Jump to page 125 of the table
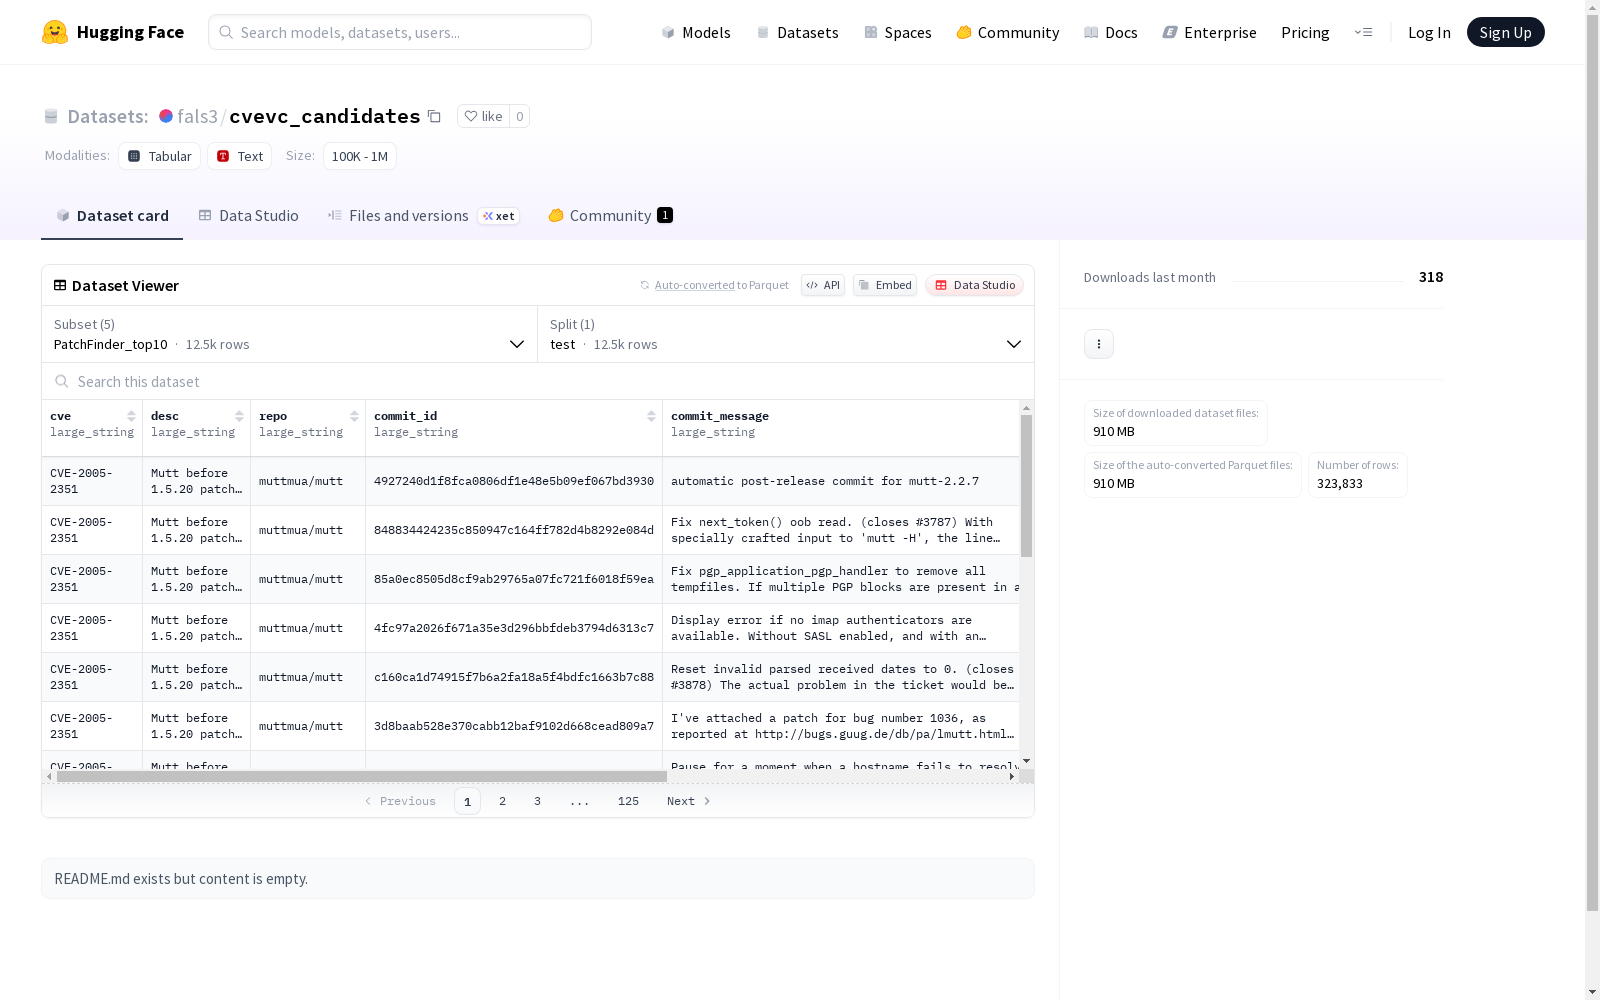Viewport: 1600px width, 1000px height. 628,801
